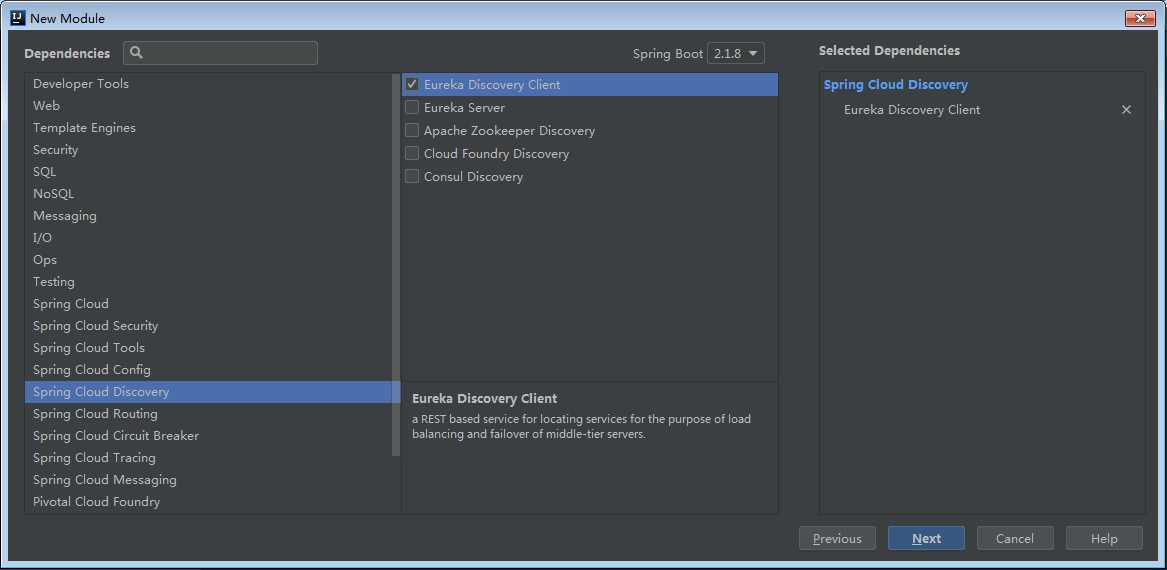Click the Previous button
This screenshot has width=1167, height=570.
[837, 539]
